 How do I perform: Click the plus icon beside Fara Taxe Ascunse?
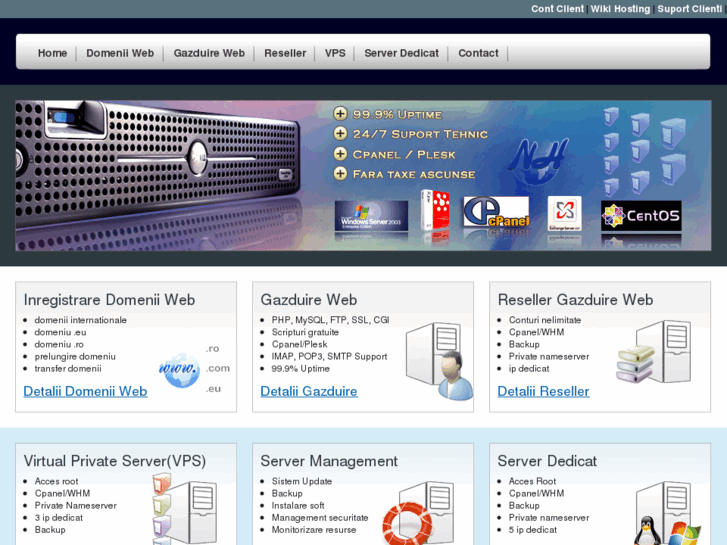[340, 174]
